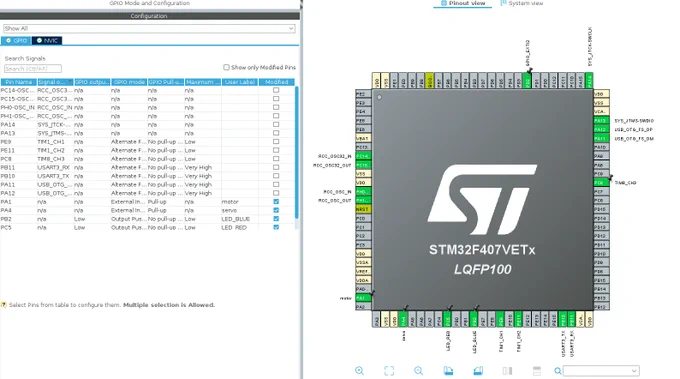This screenshot has width=680, height=379.
Task: Sort table by Modified header
Action: pos(277,82)
